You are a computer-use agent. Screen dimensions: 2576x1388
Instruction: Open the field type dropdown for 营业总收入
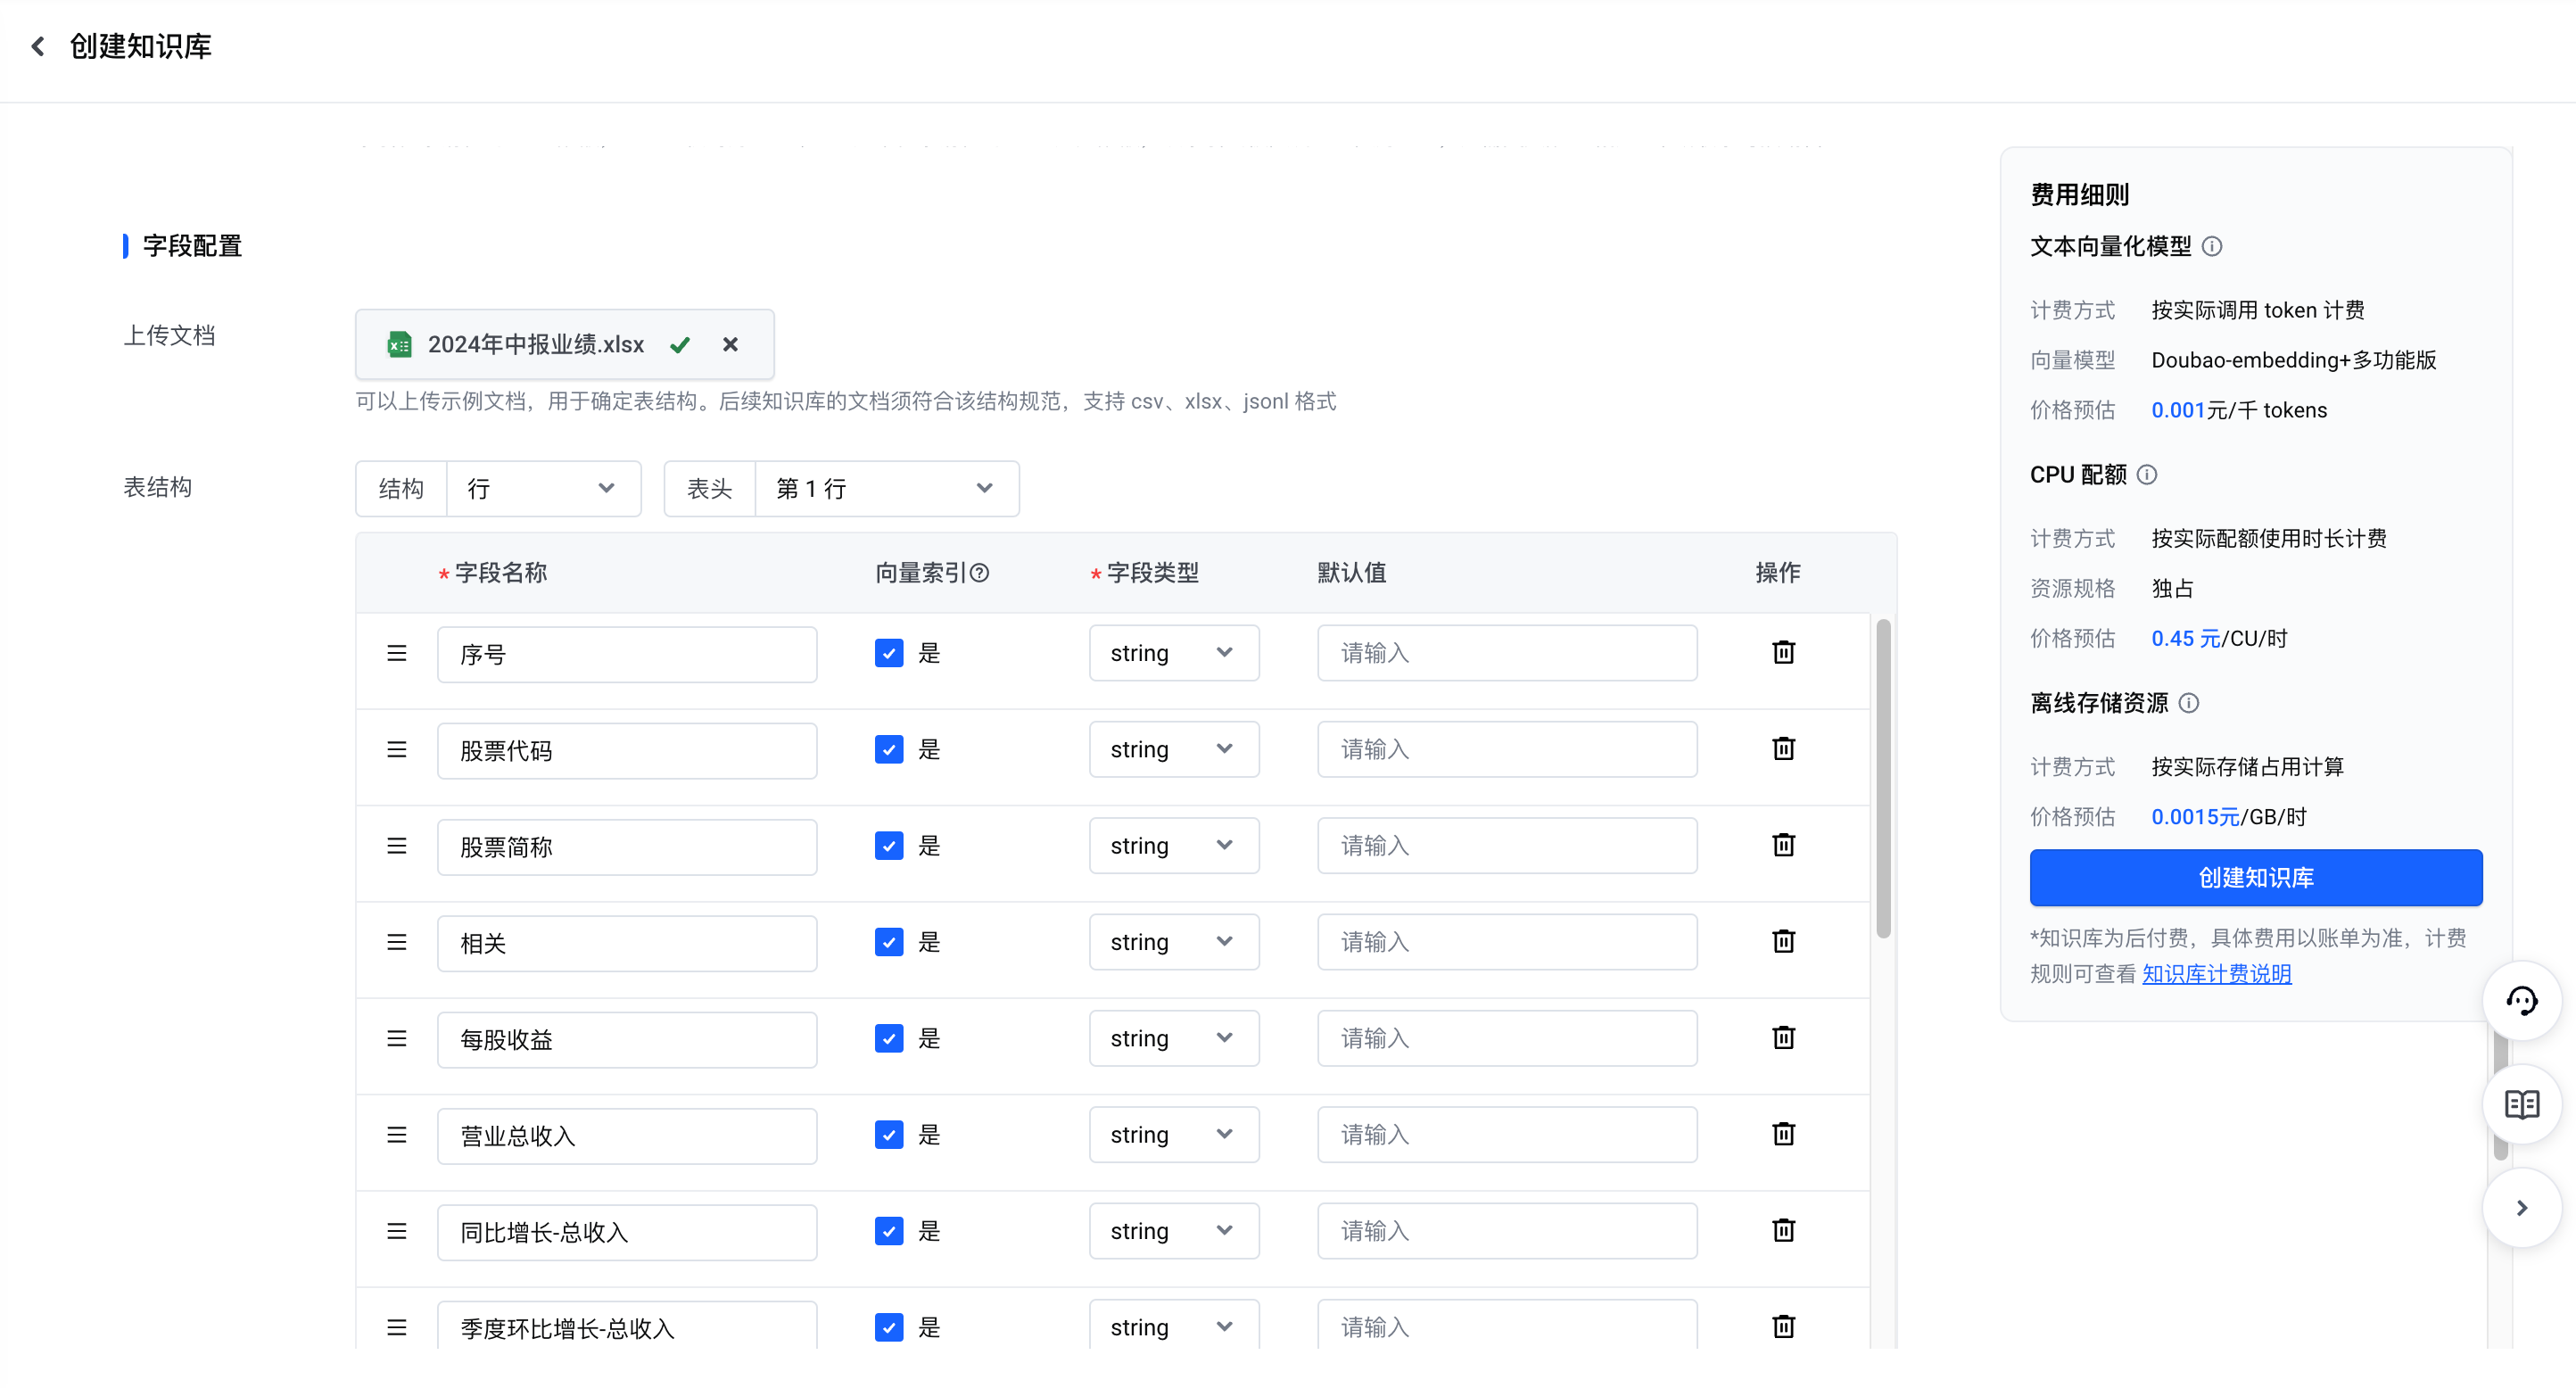coord(1173,1135)
